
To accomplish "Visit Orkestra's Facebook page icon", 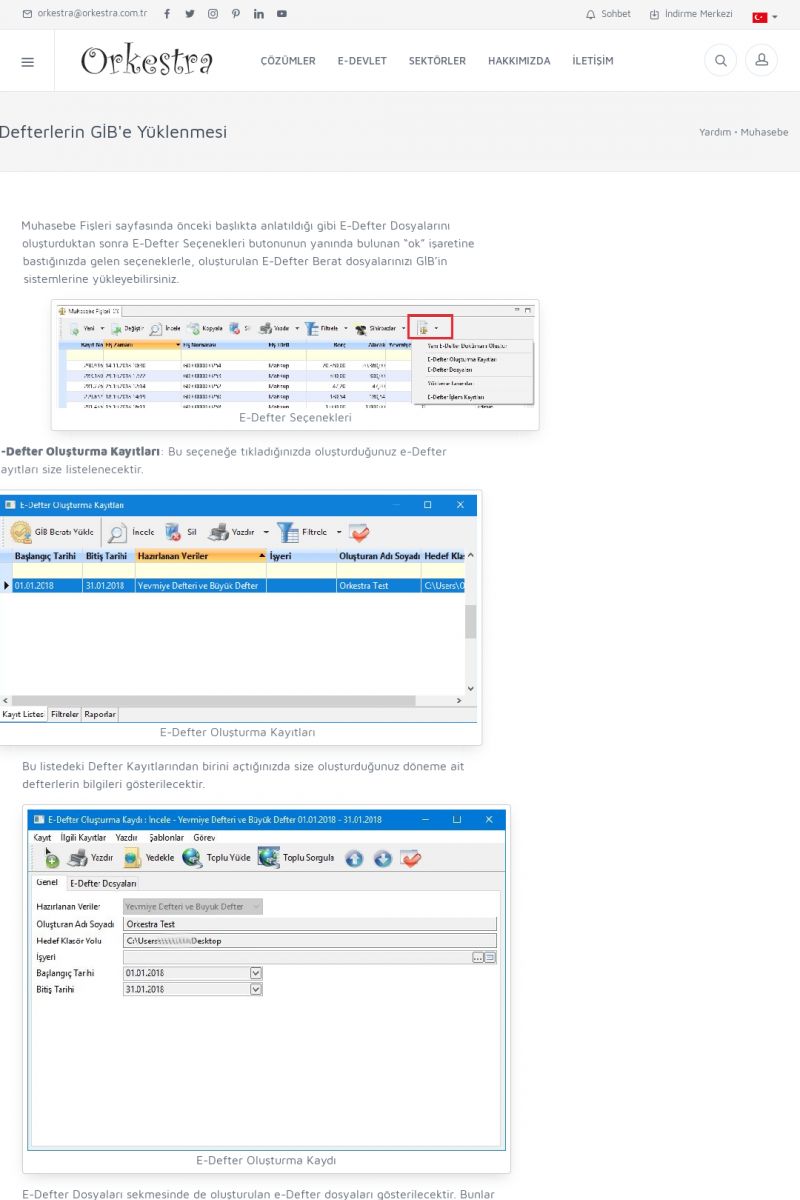I will pos(166,14).
